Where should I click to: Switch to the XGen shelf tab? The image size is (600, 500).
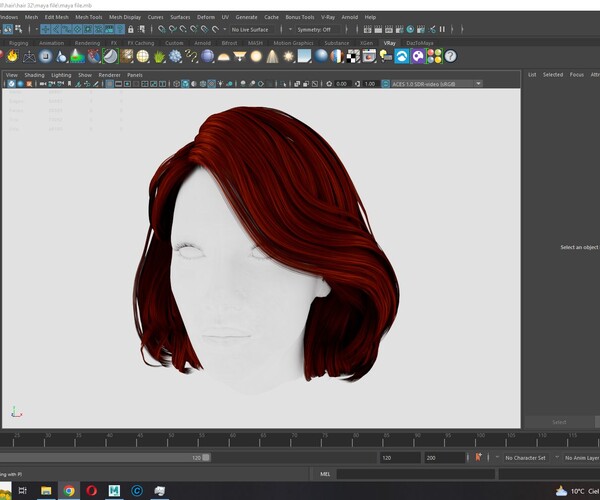(366, 43)
